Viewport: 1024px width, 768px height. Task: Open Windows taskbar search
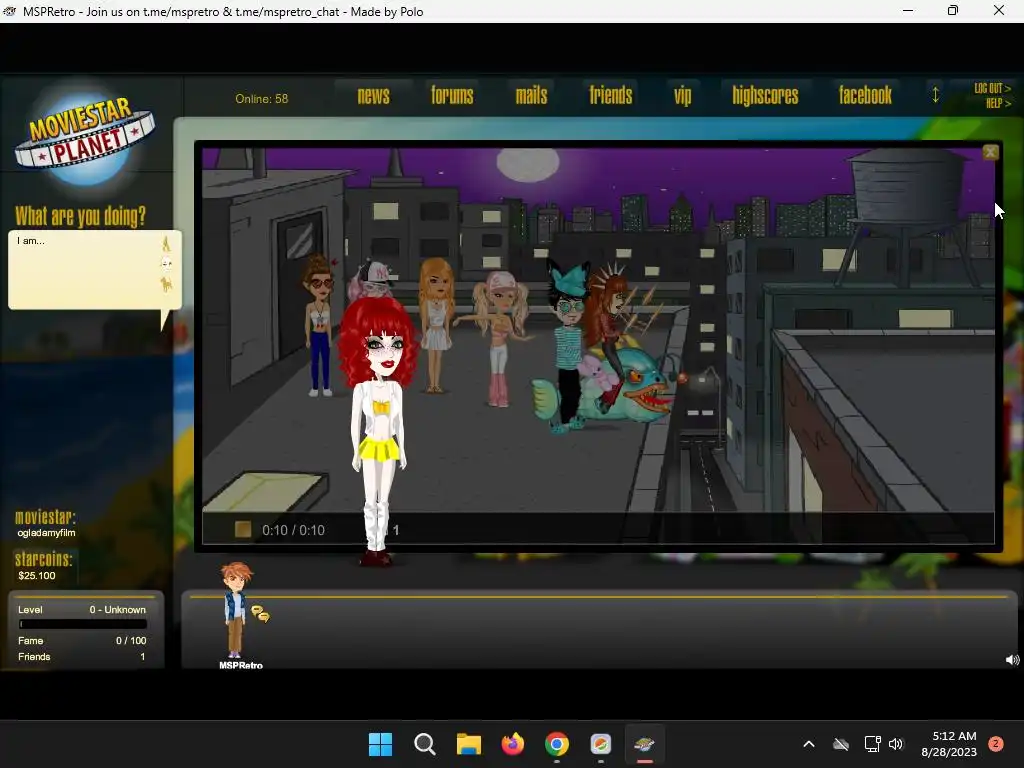pyautogui.click(x=424, y=744)
